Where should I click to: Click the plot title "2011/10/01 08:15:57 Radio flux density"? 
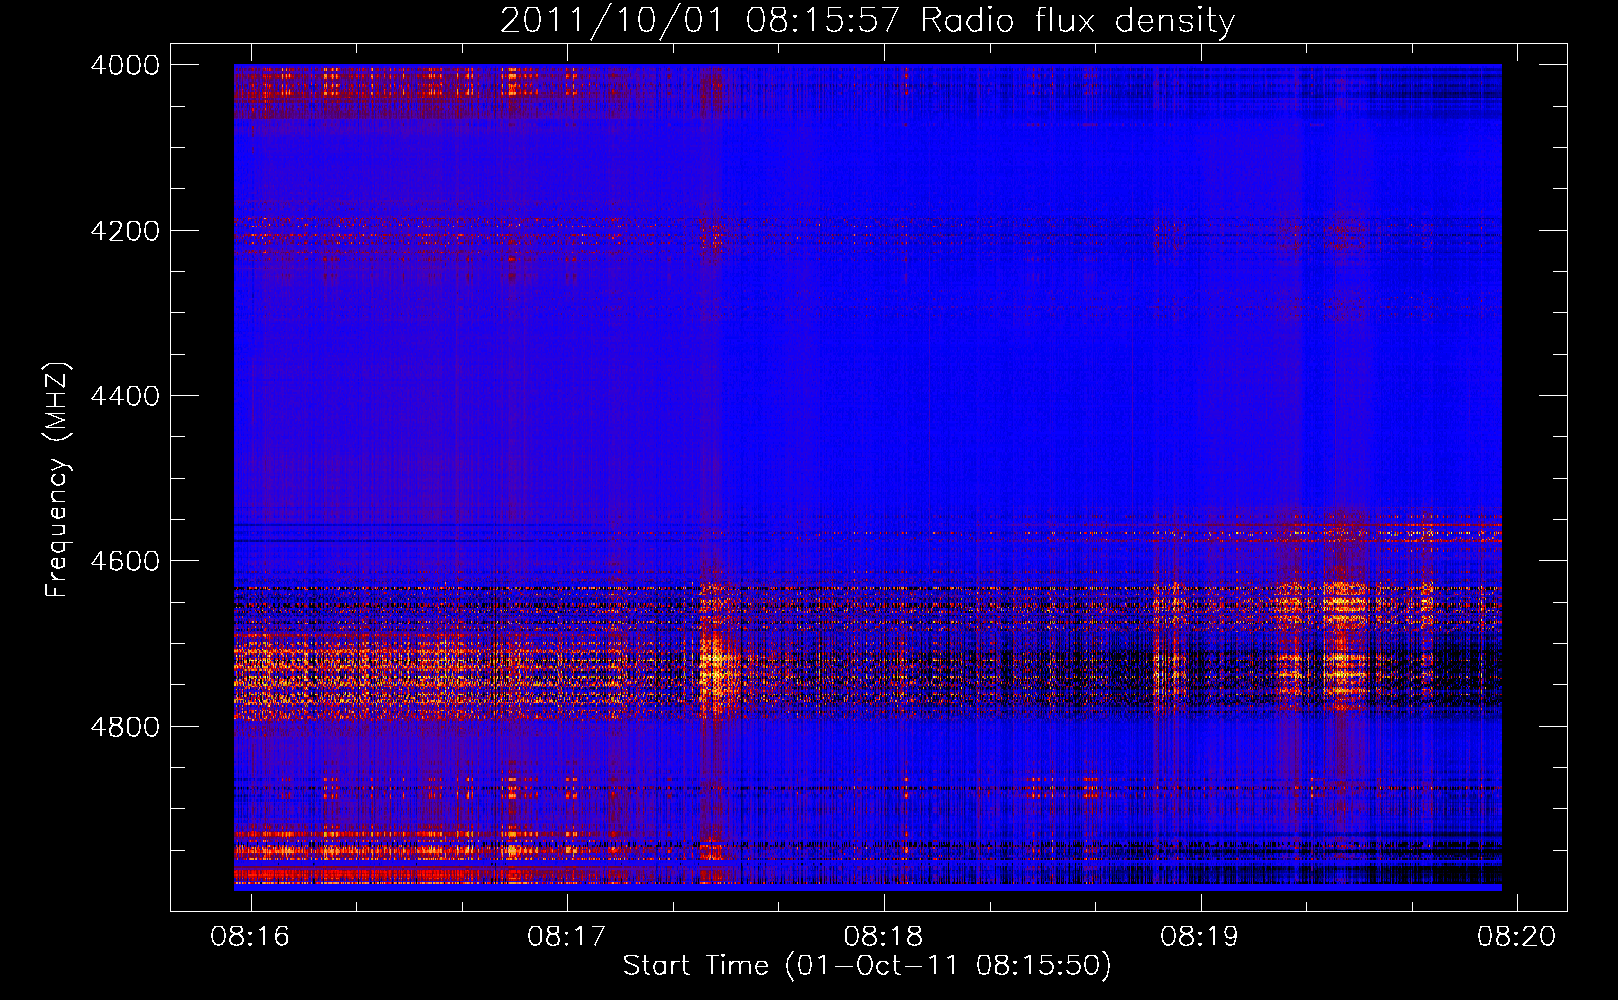point(867,21)
